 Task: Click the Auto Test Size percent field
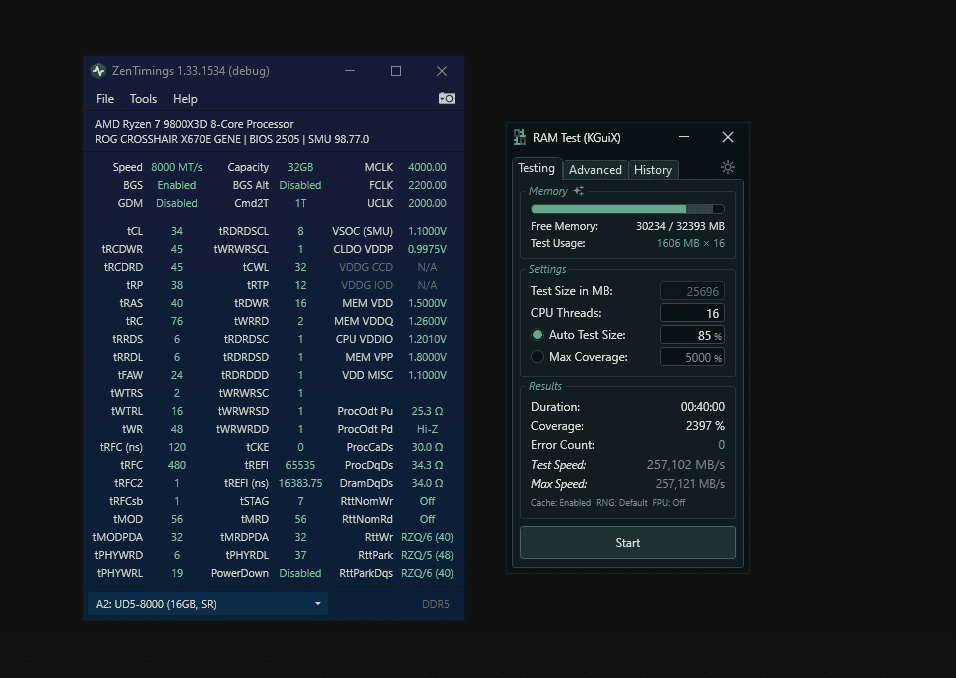(x=692, y=335)
